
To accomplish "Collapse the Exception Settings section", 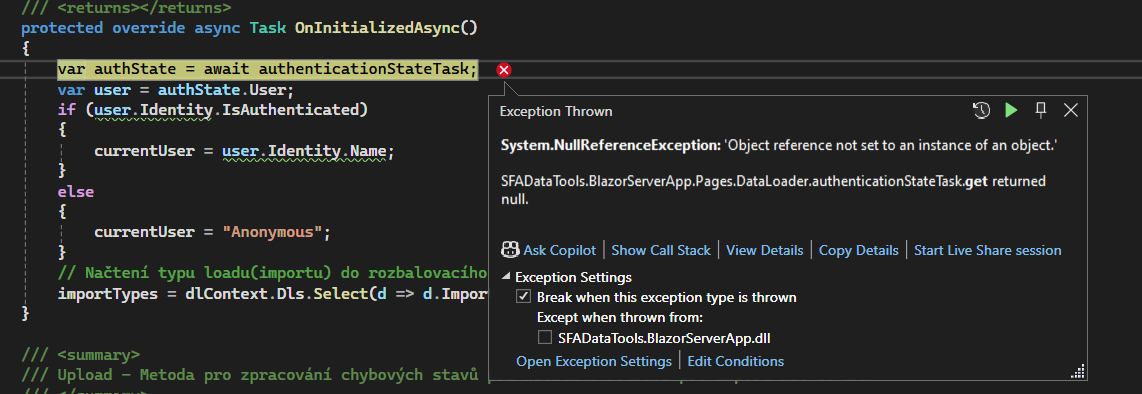I will [506, 277].
